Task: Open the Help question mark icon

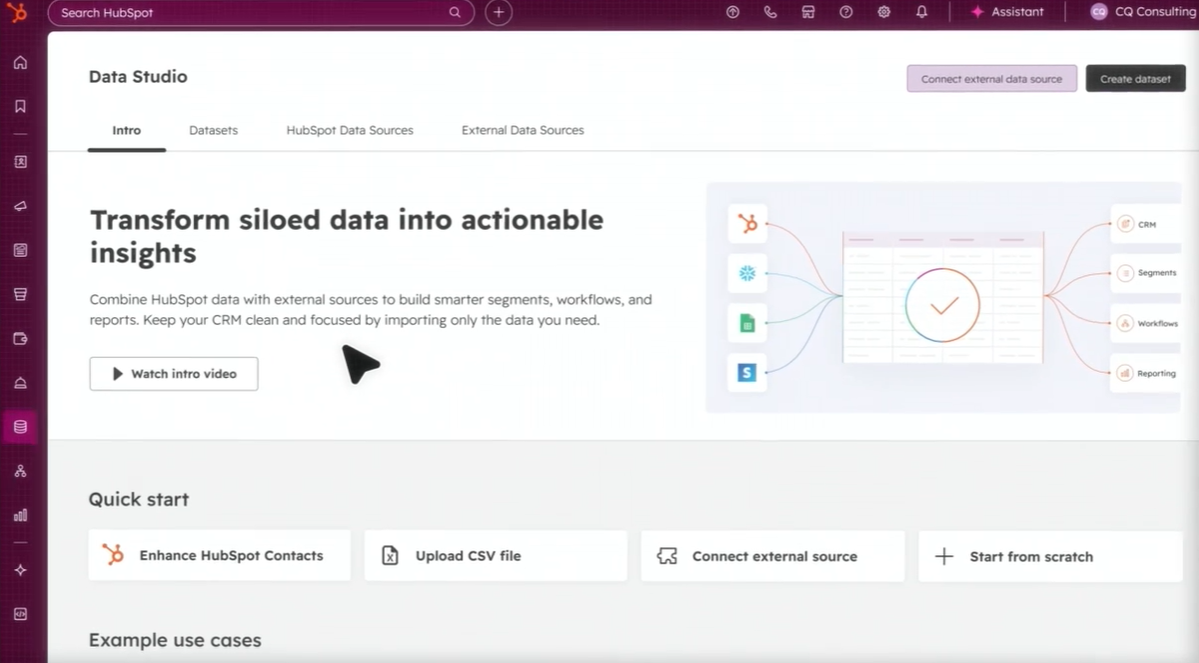Action: [x=846, y=12]
